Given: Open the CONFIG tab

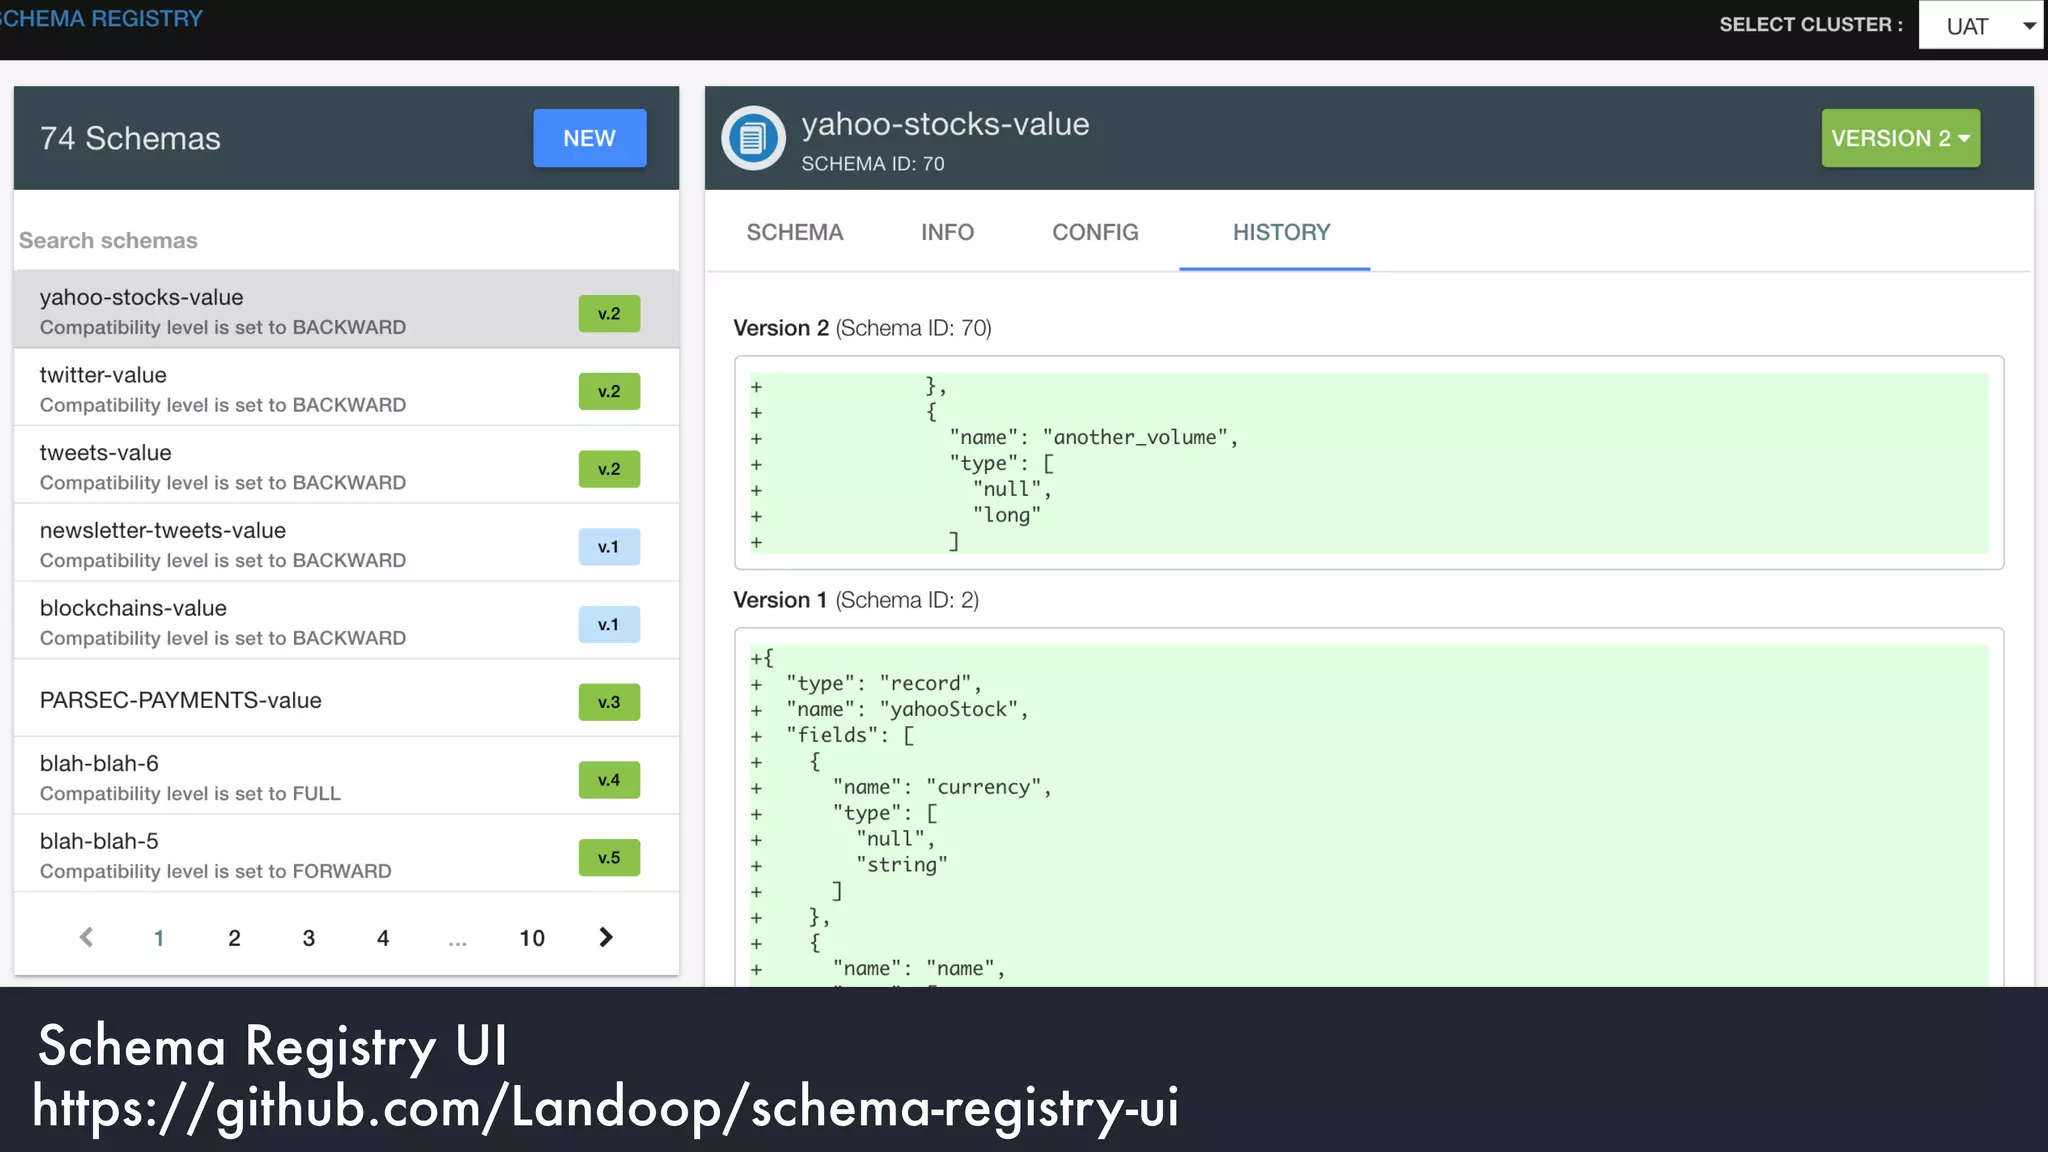Looking at the screenshot, I should [x=1095, y=232].
